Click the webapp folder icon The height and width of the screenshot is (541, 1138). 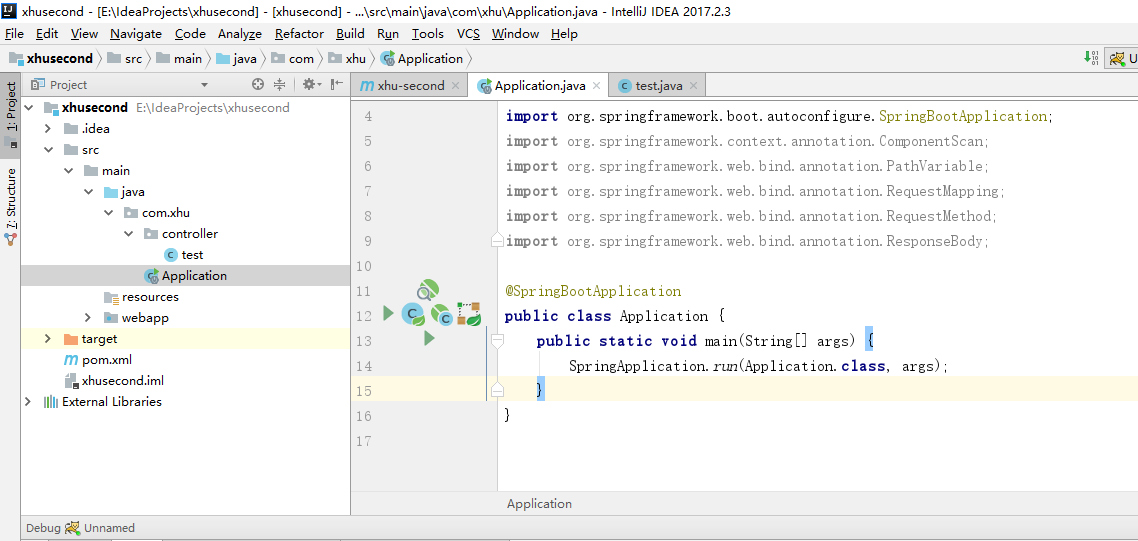tap(111, 318)
